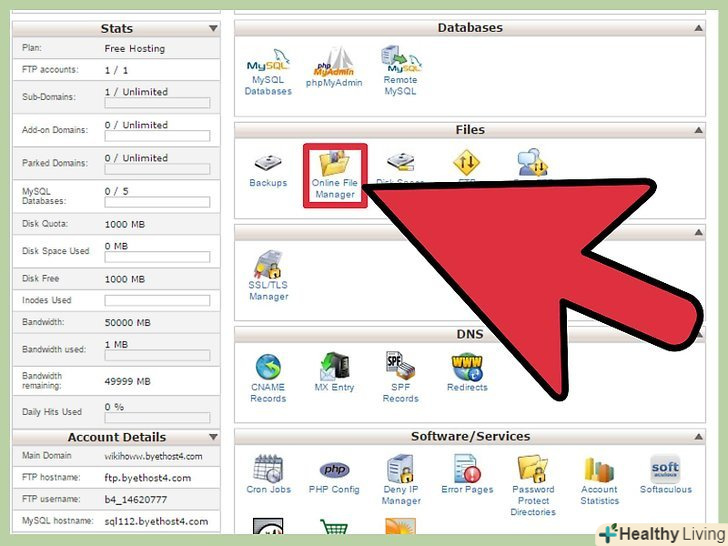Click the Stats panel header
This screenshot has width=728, height=546.
(116, 28)
